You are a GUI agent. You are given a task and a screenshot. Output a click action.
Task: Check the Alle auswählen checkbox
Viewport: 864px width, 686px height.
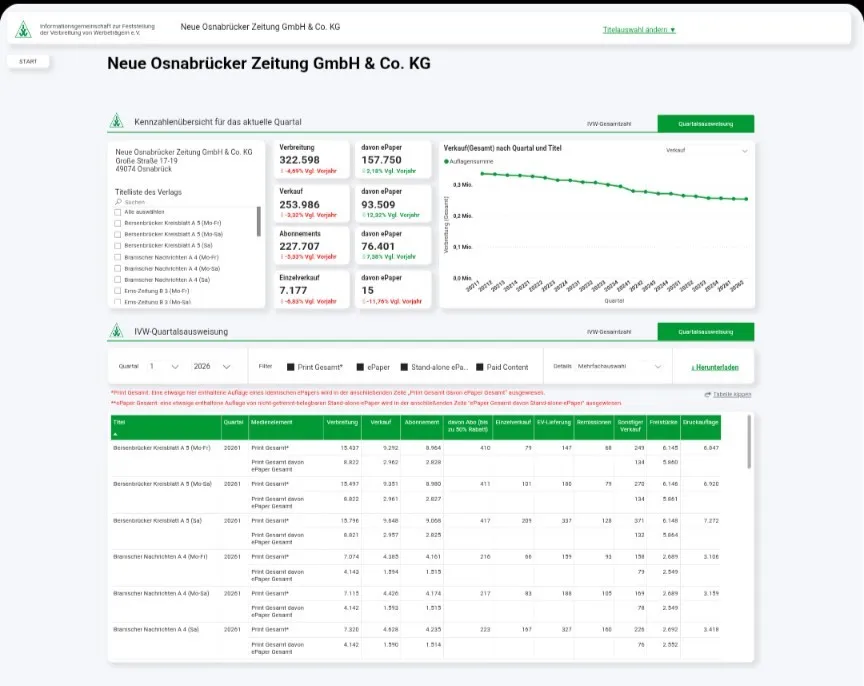pyautogui.click(x=117, y=212)
